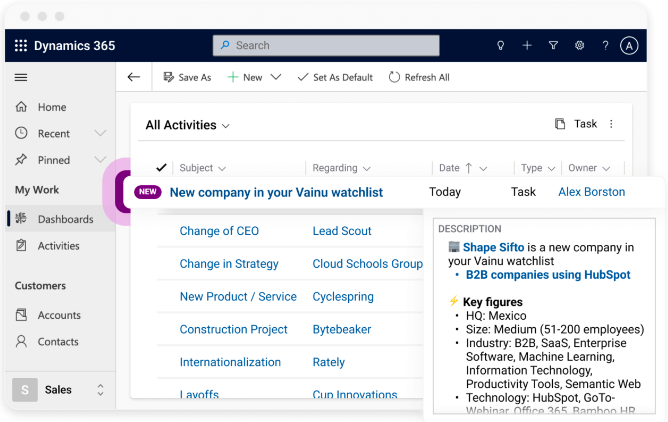Open the Sales area switcher arrows
The image size is (668, 422).
pyautogui.click(x=101, y=390)
